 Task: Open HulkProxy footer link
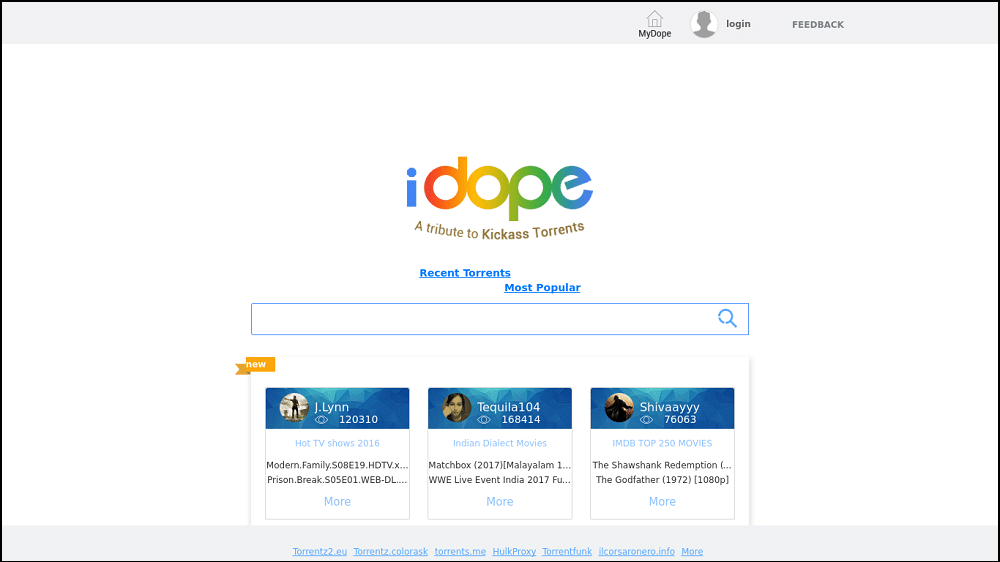514,552
